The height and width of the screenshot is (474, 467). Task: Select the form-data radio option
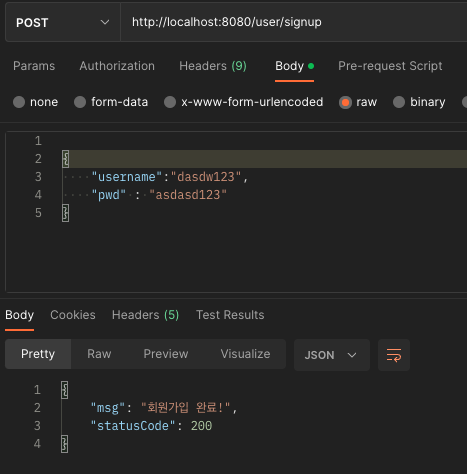click(x=80, y=102)
